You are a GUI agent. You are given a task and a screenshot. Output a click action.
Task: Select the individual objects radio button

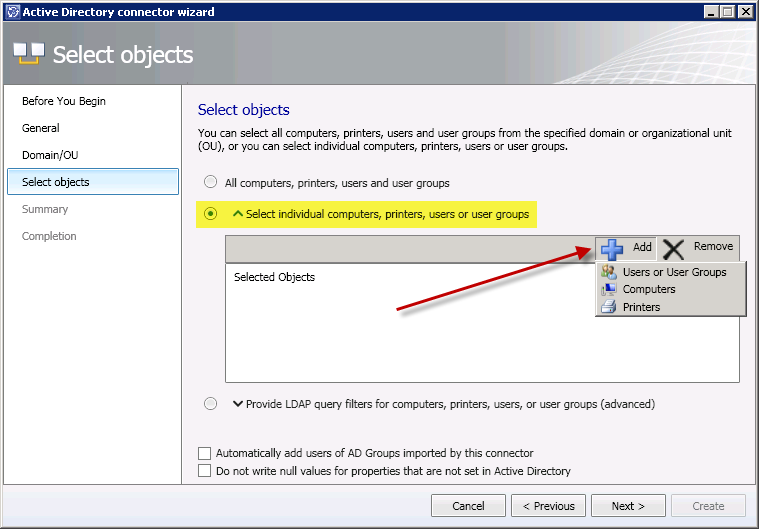[x=210, y=214]
